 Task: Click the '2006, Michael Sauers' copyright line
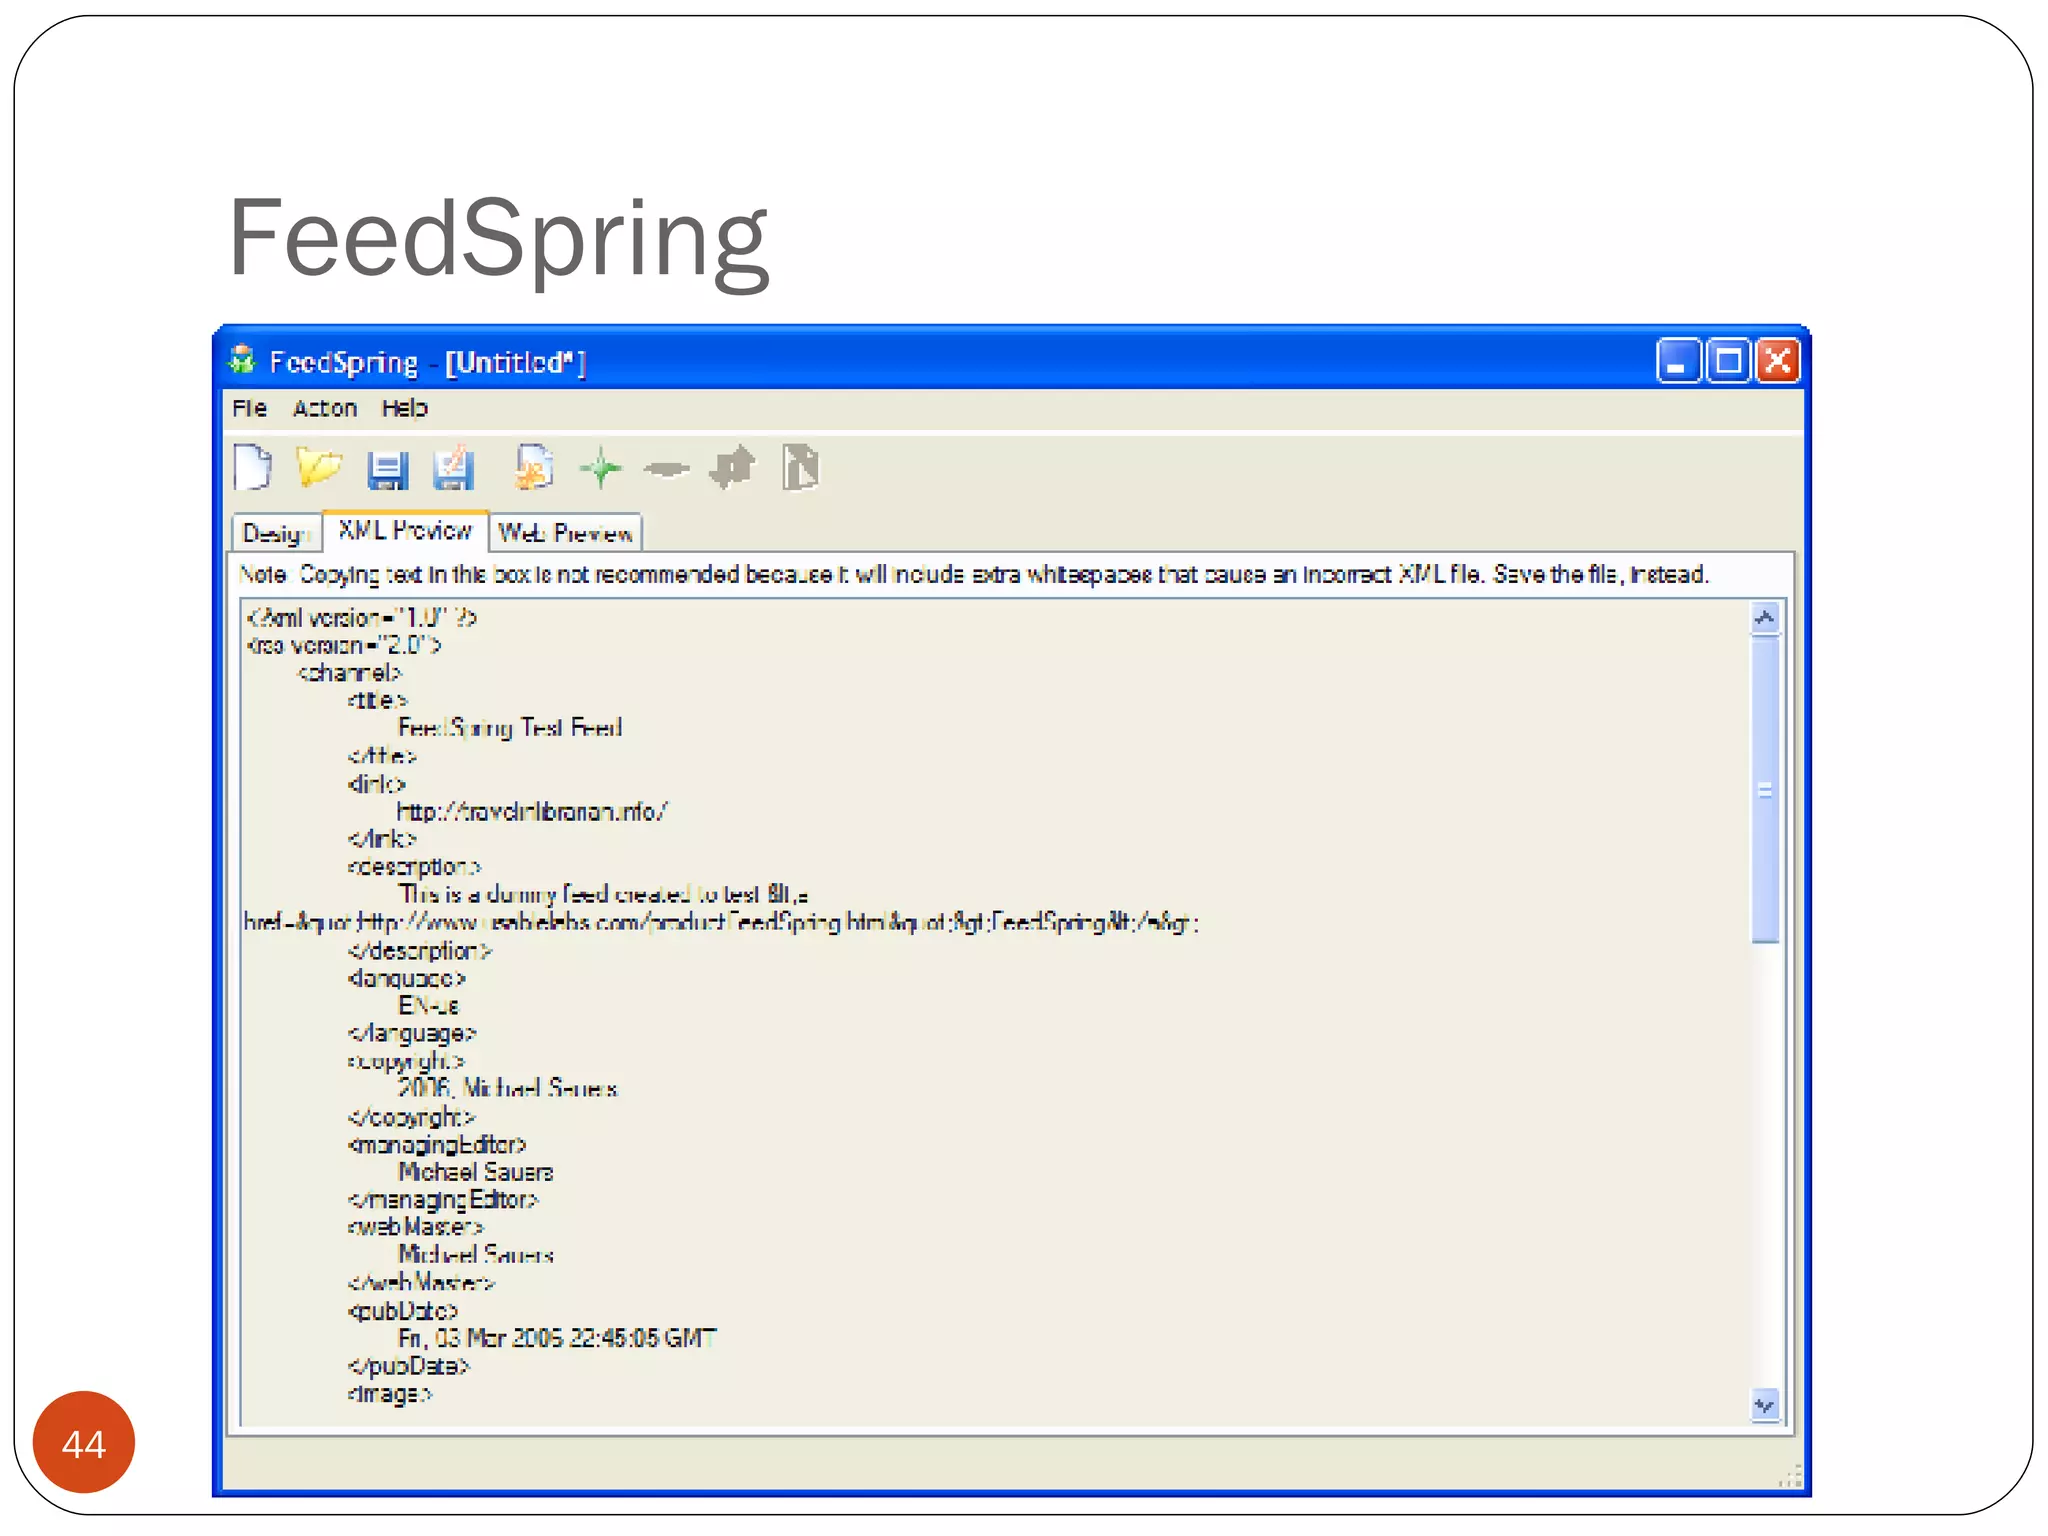[x=508, y=1088]
